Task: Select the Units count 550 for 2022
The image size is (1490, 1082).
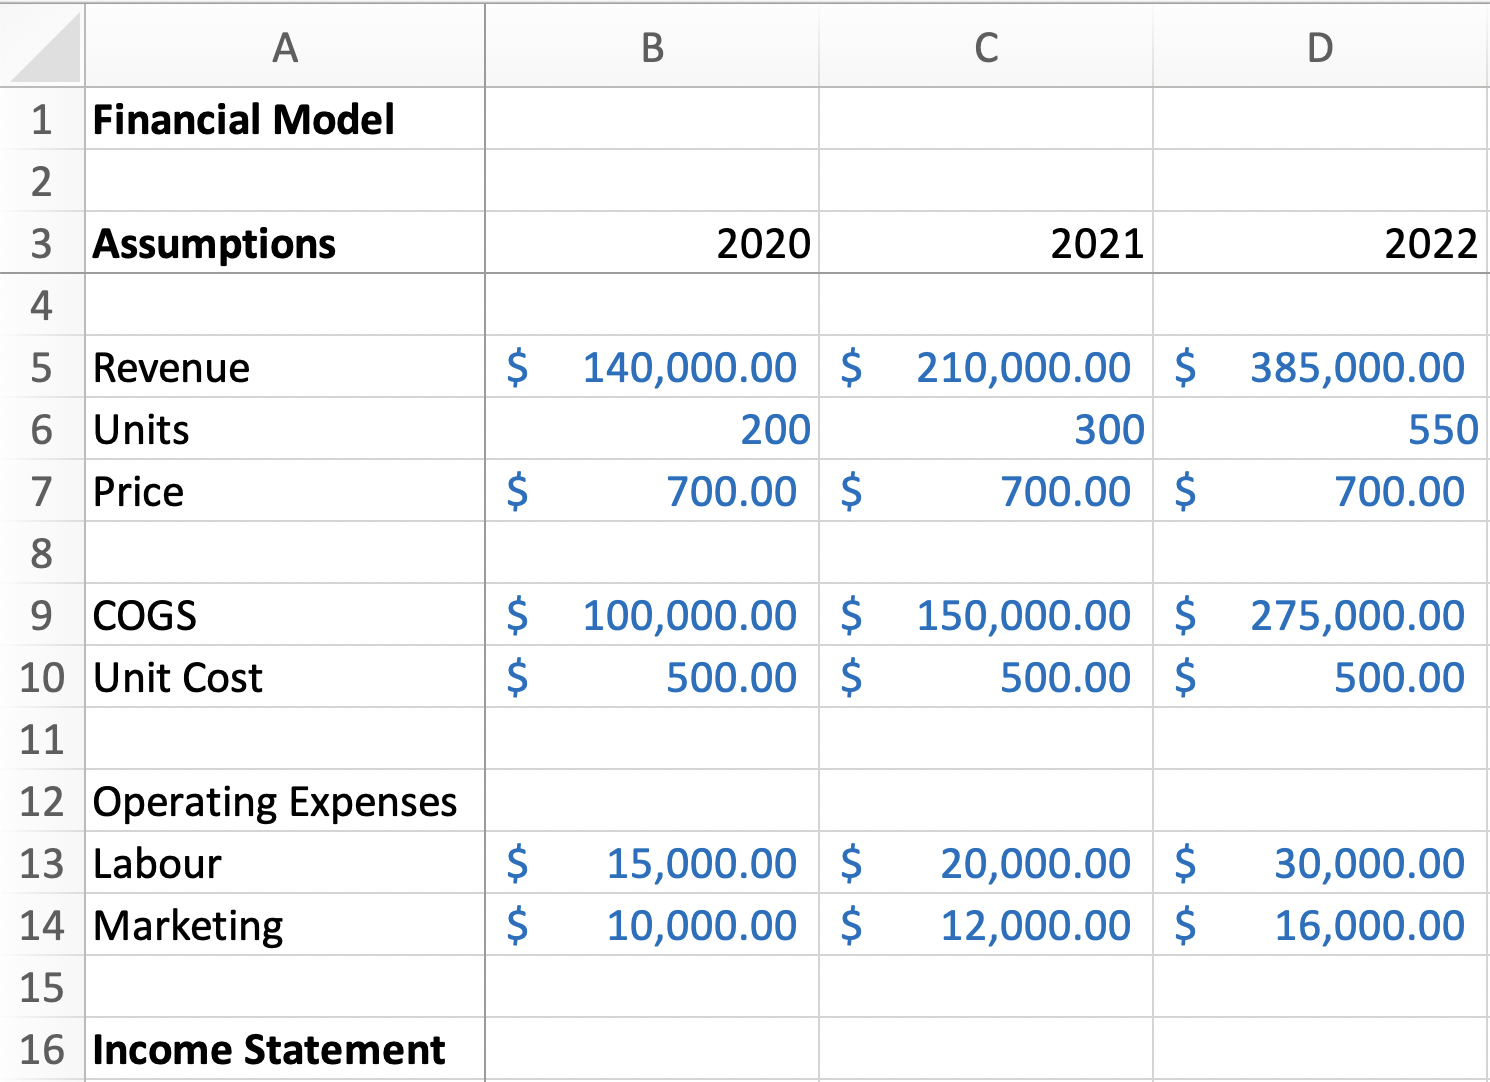Action: click(1320, 429)
